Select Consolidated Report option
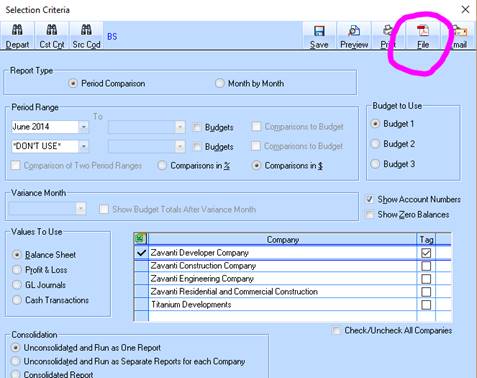 (x=15, y=374)
